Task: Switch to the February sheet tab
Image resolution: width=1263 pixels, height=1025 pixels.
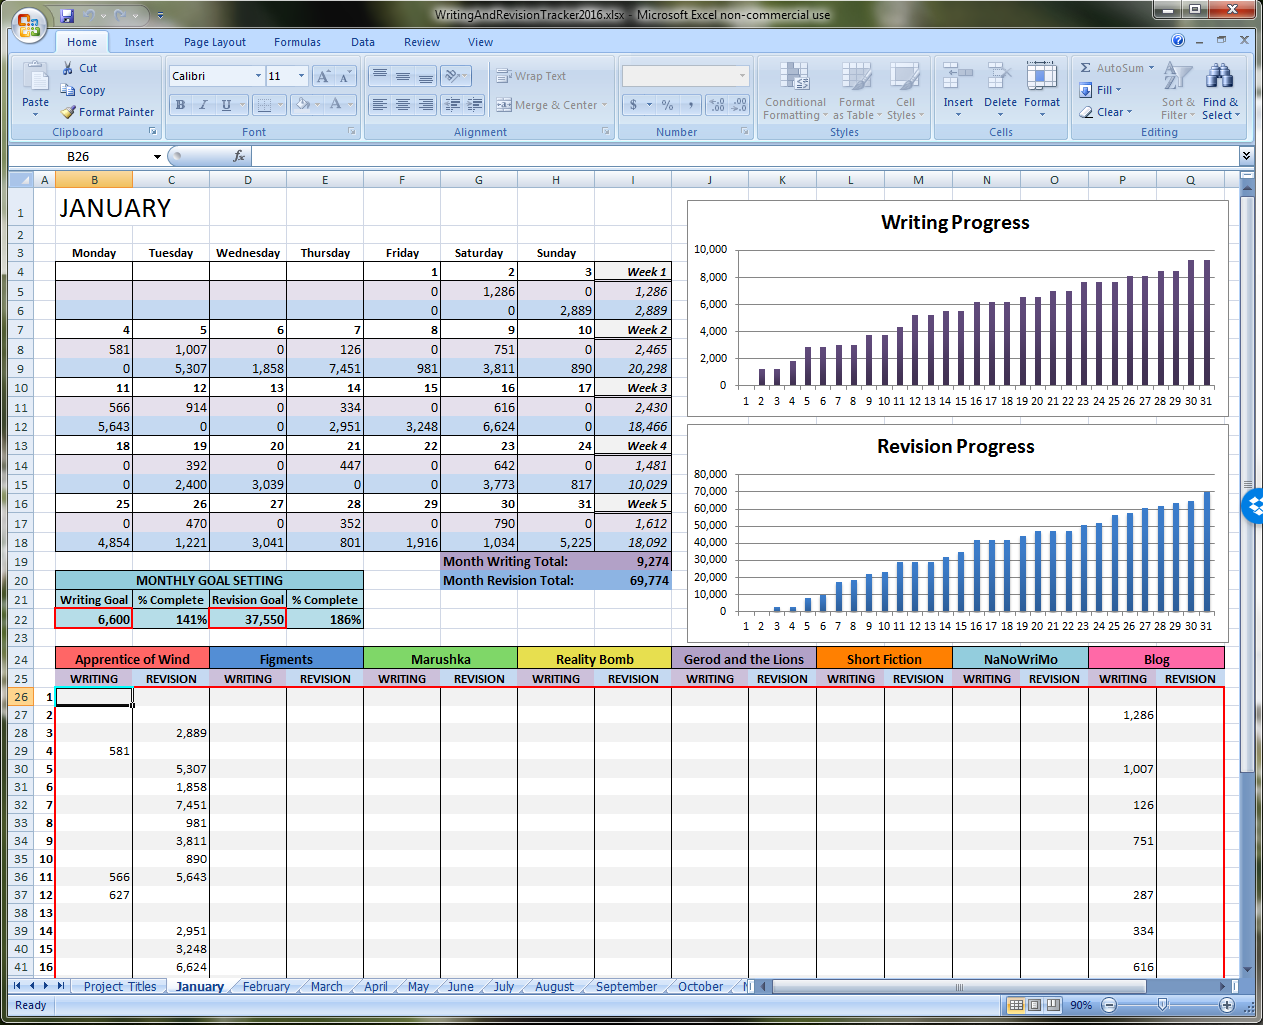Action: [266, 987]
